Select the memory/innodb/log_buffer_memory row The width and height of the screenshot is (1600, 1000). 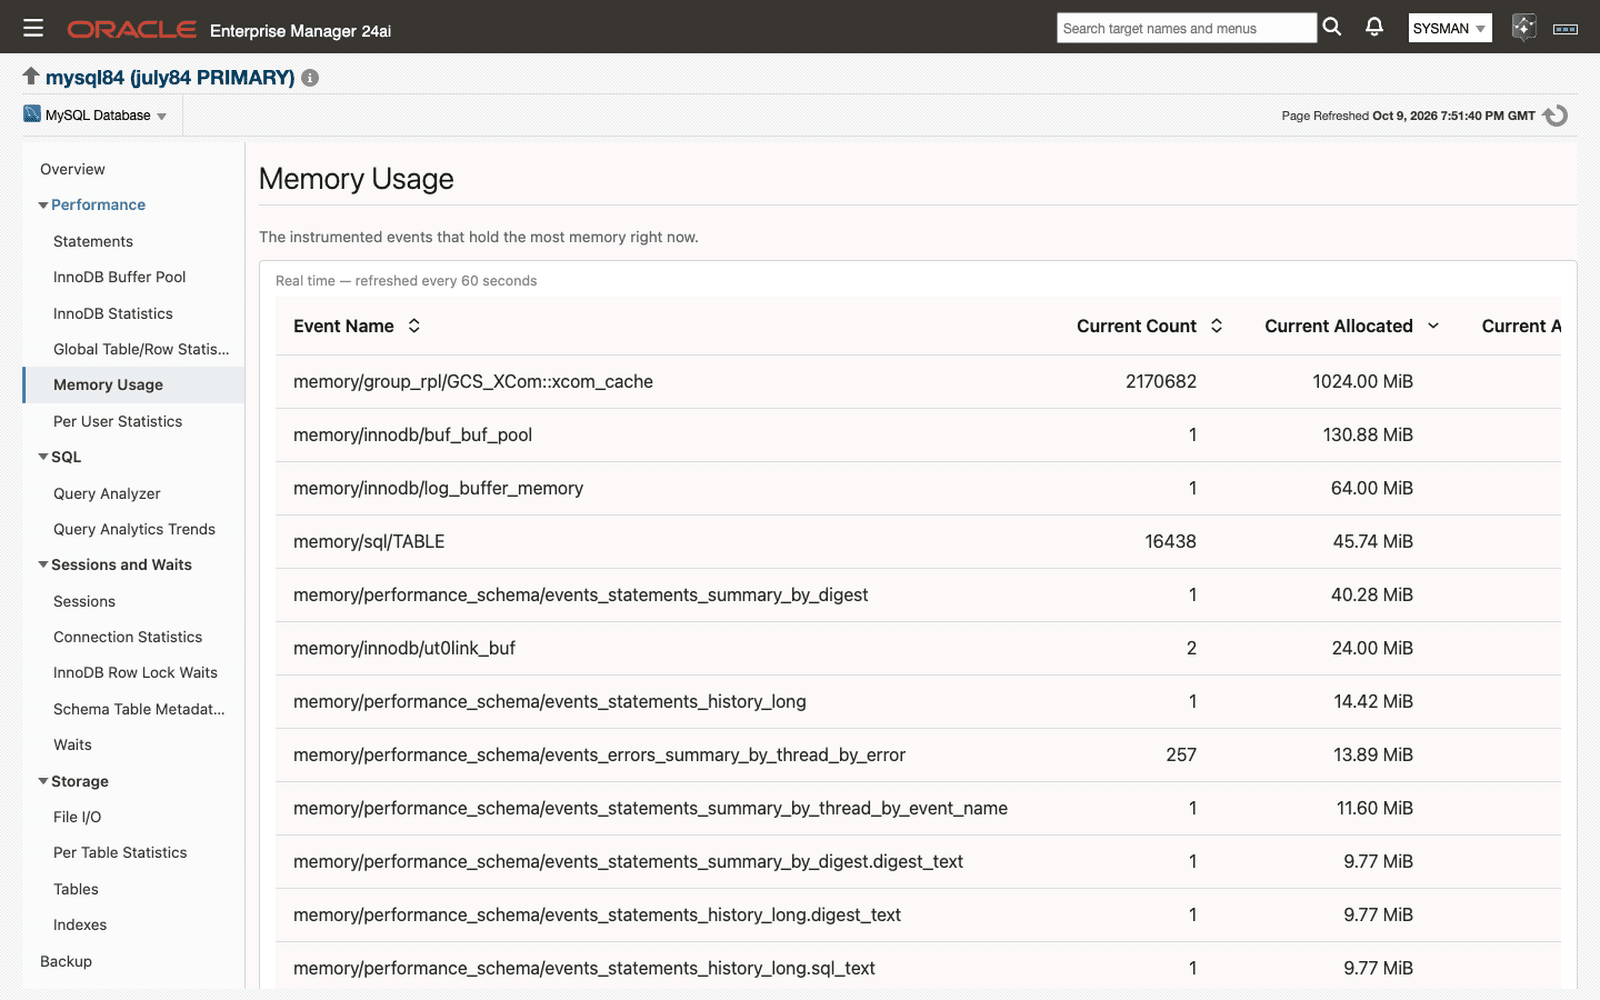click(x=918, y=488)
